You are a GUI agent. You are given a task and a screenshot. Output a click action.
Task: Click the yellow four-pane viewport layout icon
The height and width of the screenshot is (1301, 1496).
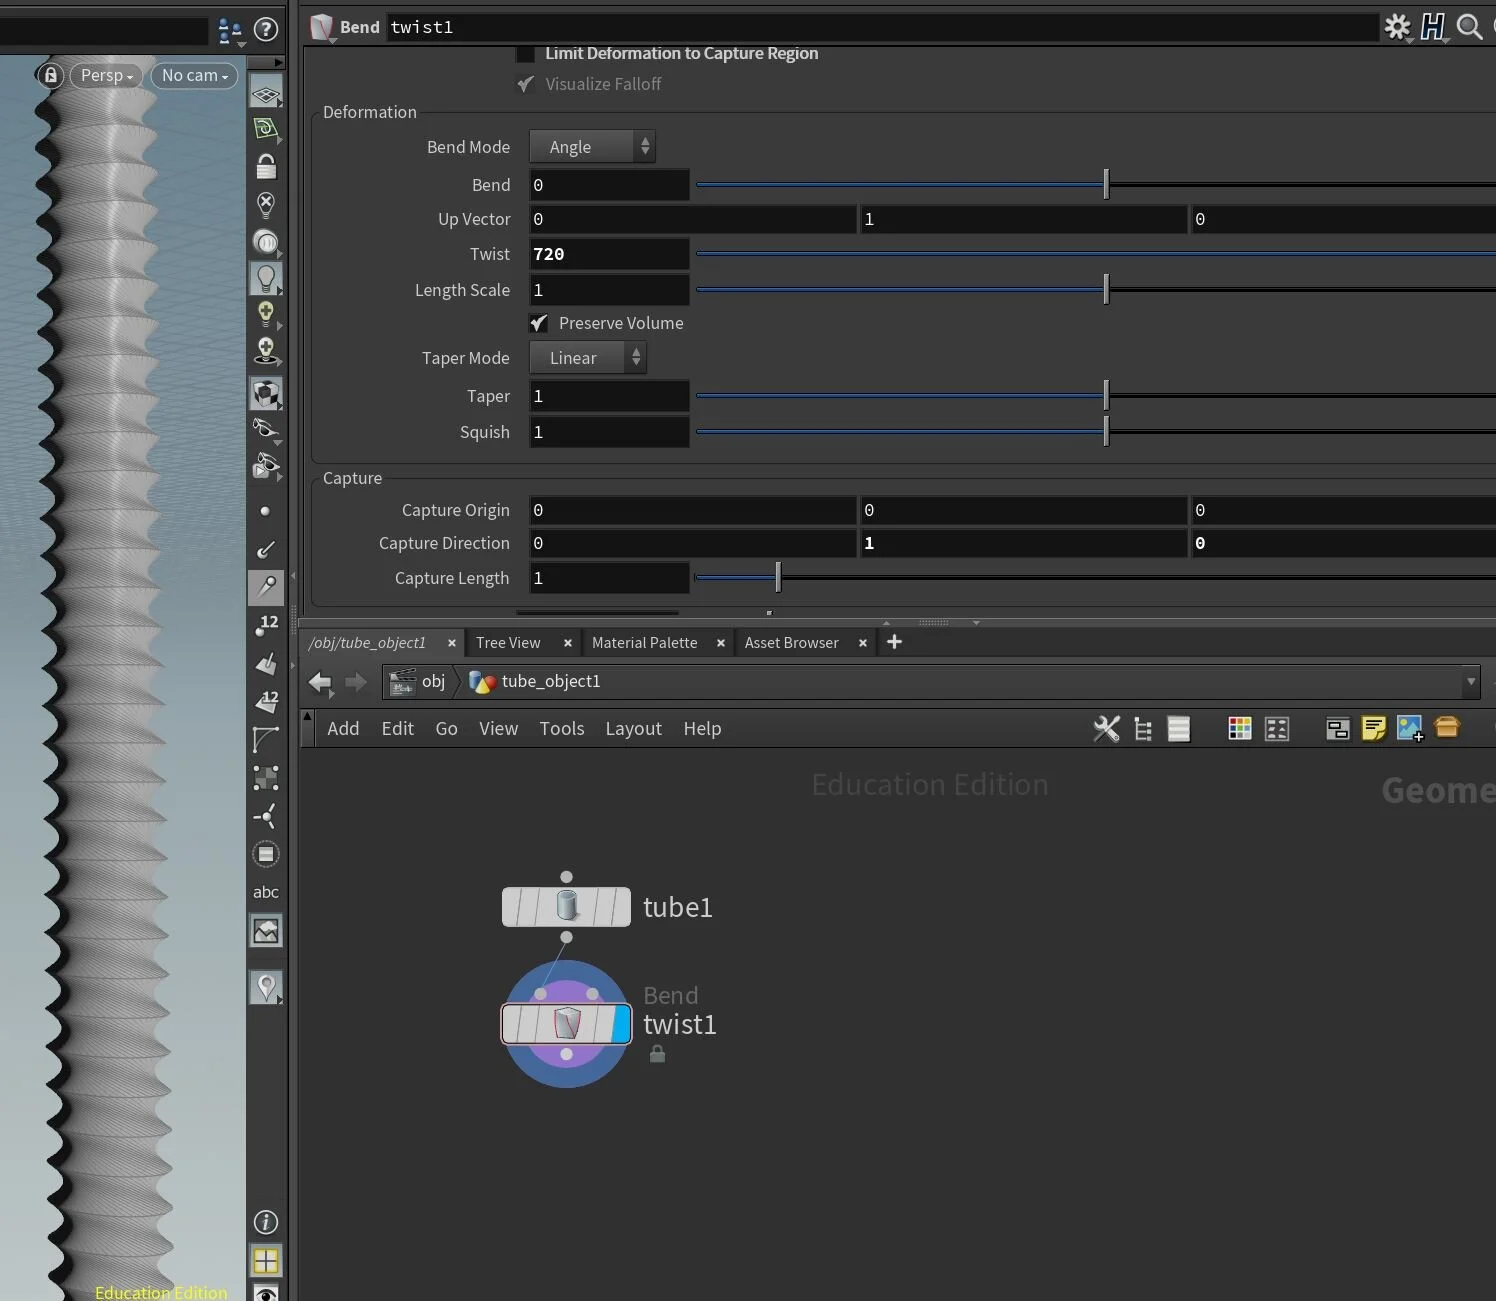pos(265,1261)
